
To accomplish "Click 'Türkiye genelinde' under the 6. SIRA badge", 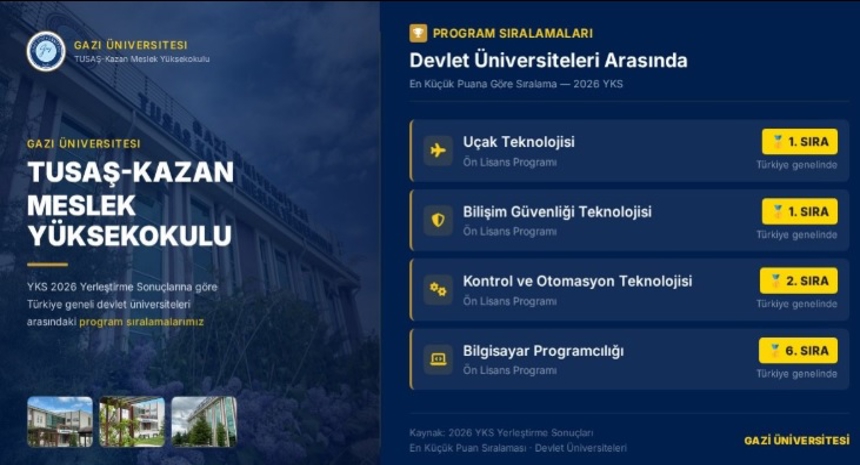I will click(797, 374).
